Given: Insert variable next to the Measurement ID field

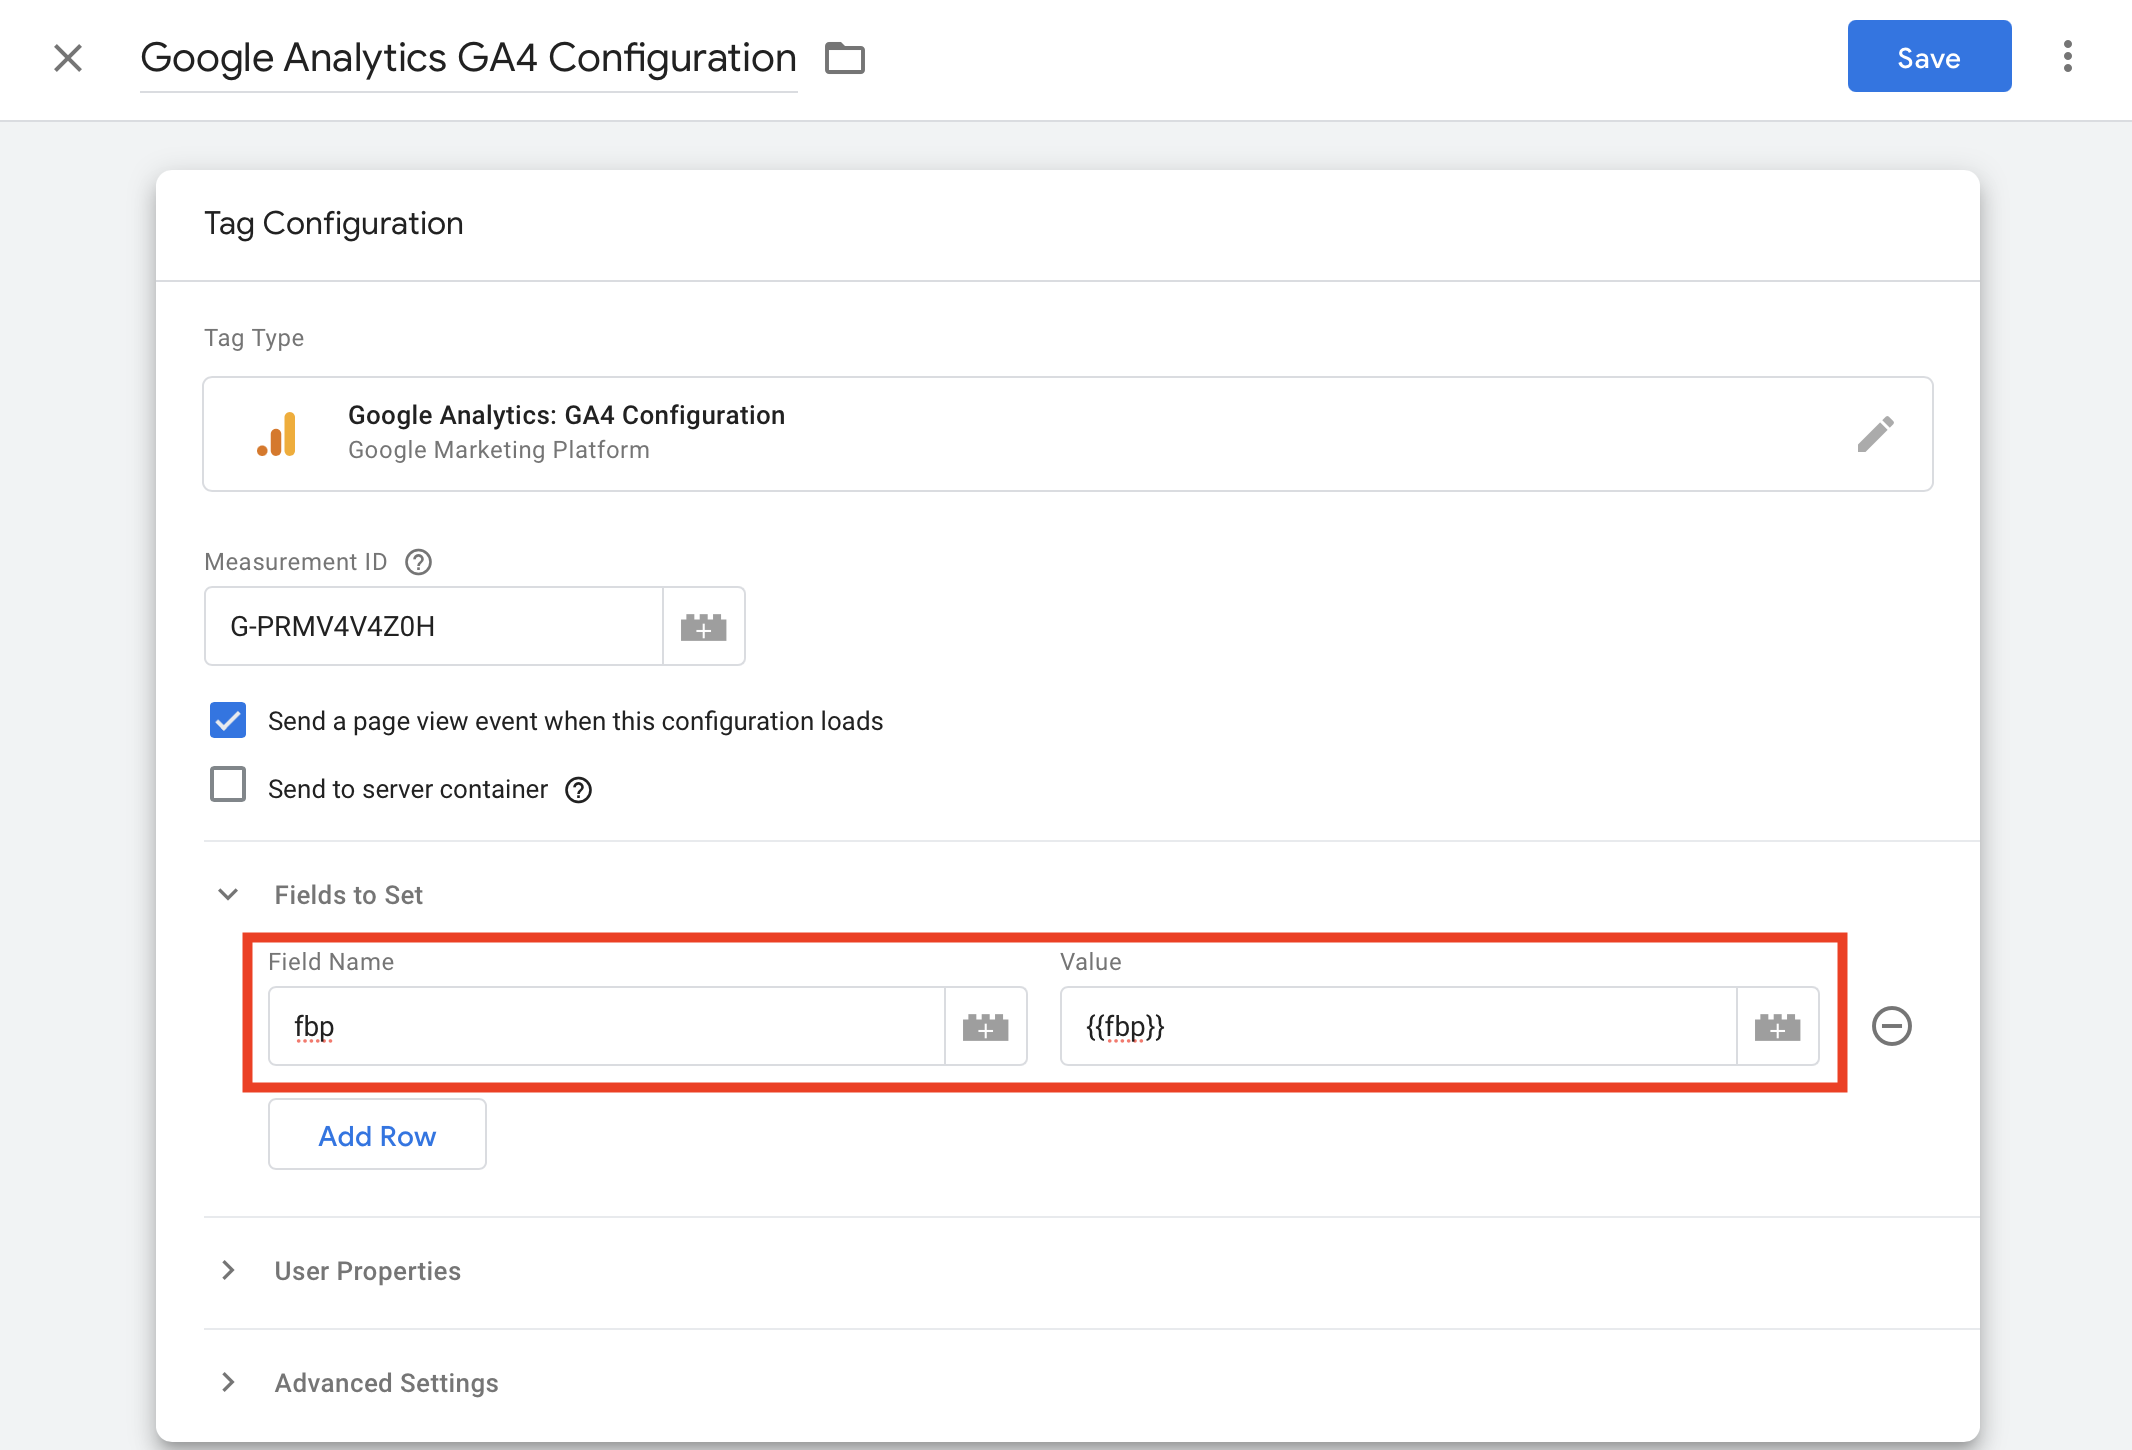Looking at the screenshot, I should tap(704, 626).
